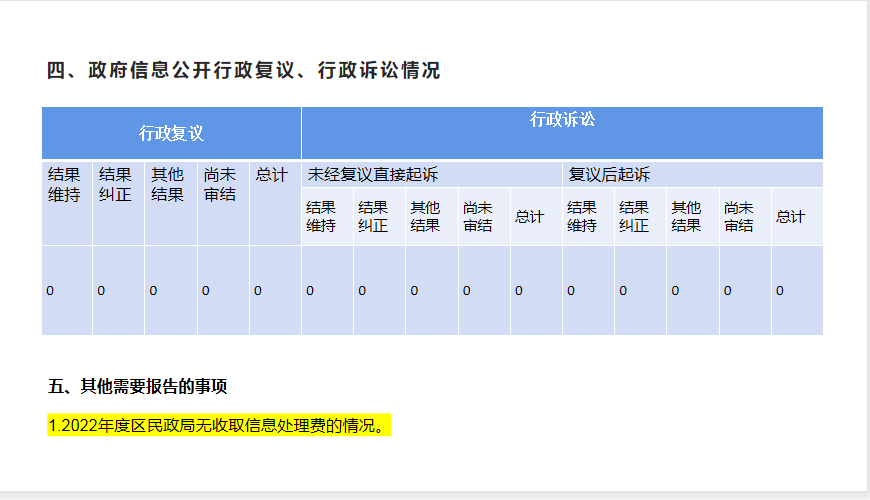Select 其他结果 under 行政复议

(x=170, y=203)
